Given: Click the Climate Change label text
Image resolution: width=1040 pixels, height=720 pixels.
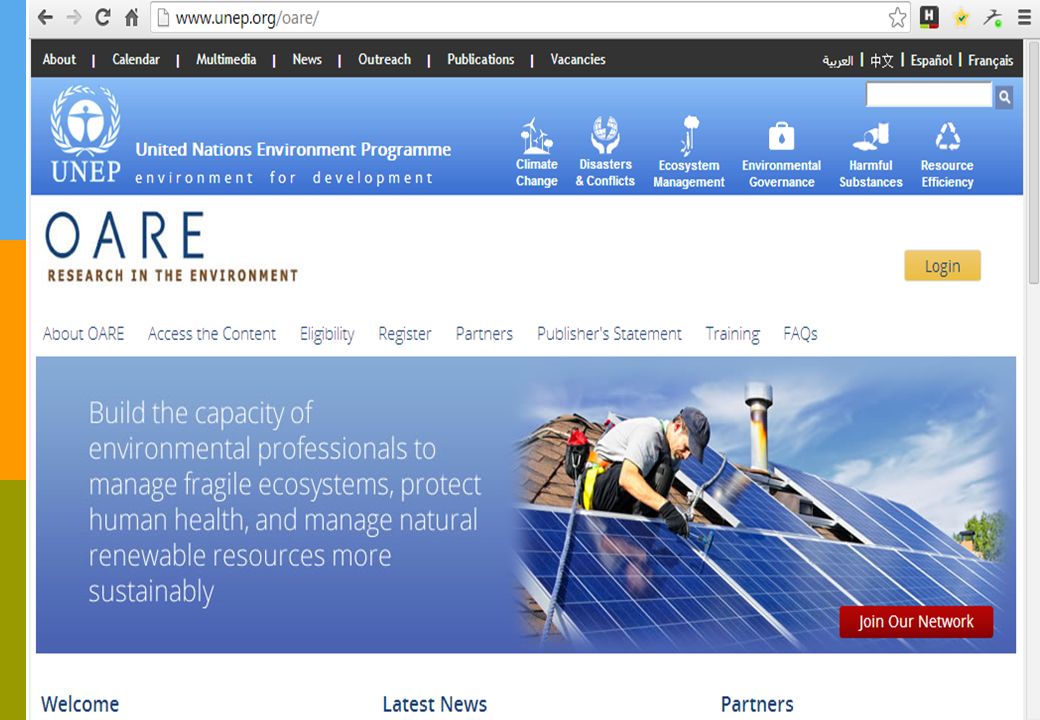Looking at the screenshot, I should point(537,172).
